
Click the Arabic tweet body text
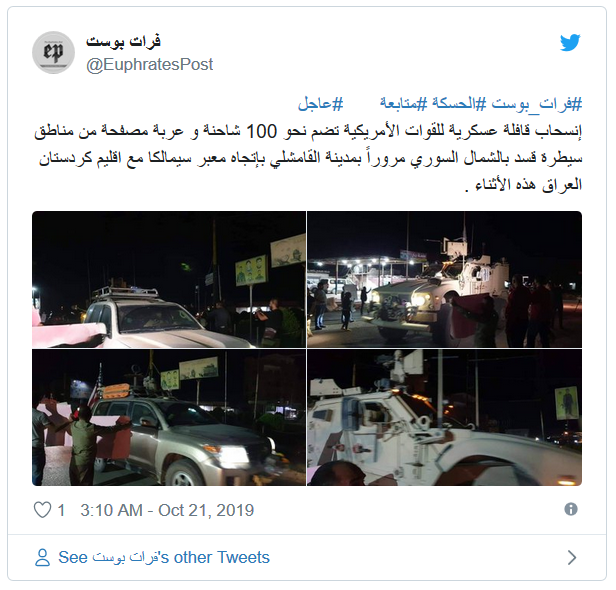[x=308, y=158]
